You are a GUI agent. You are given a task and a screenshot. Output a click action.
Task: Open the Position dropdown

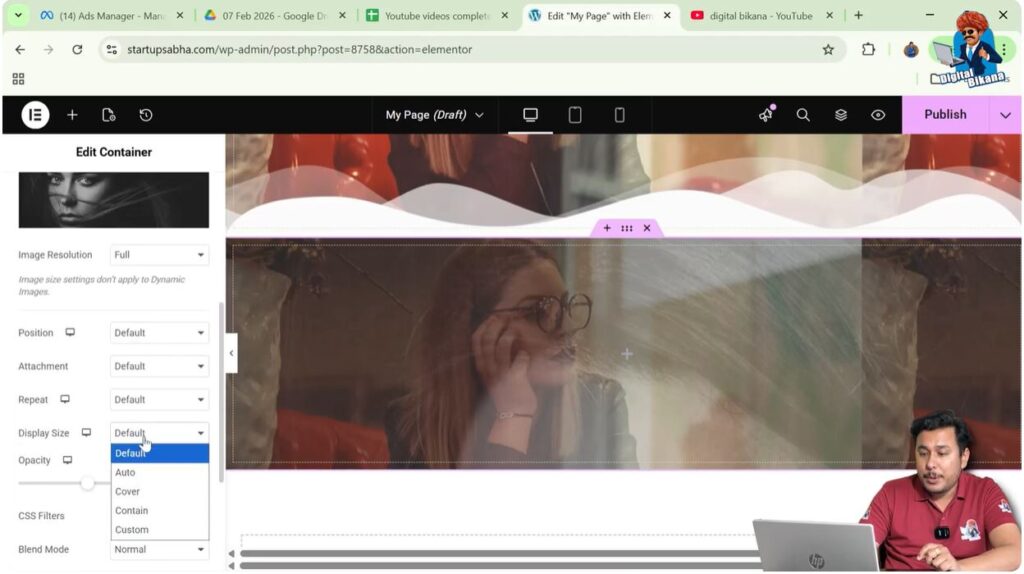pos(159,332)
